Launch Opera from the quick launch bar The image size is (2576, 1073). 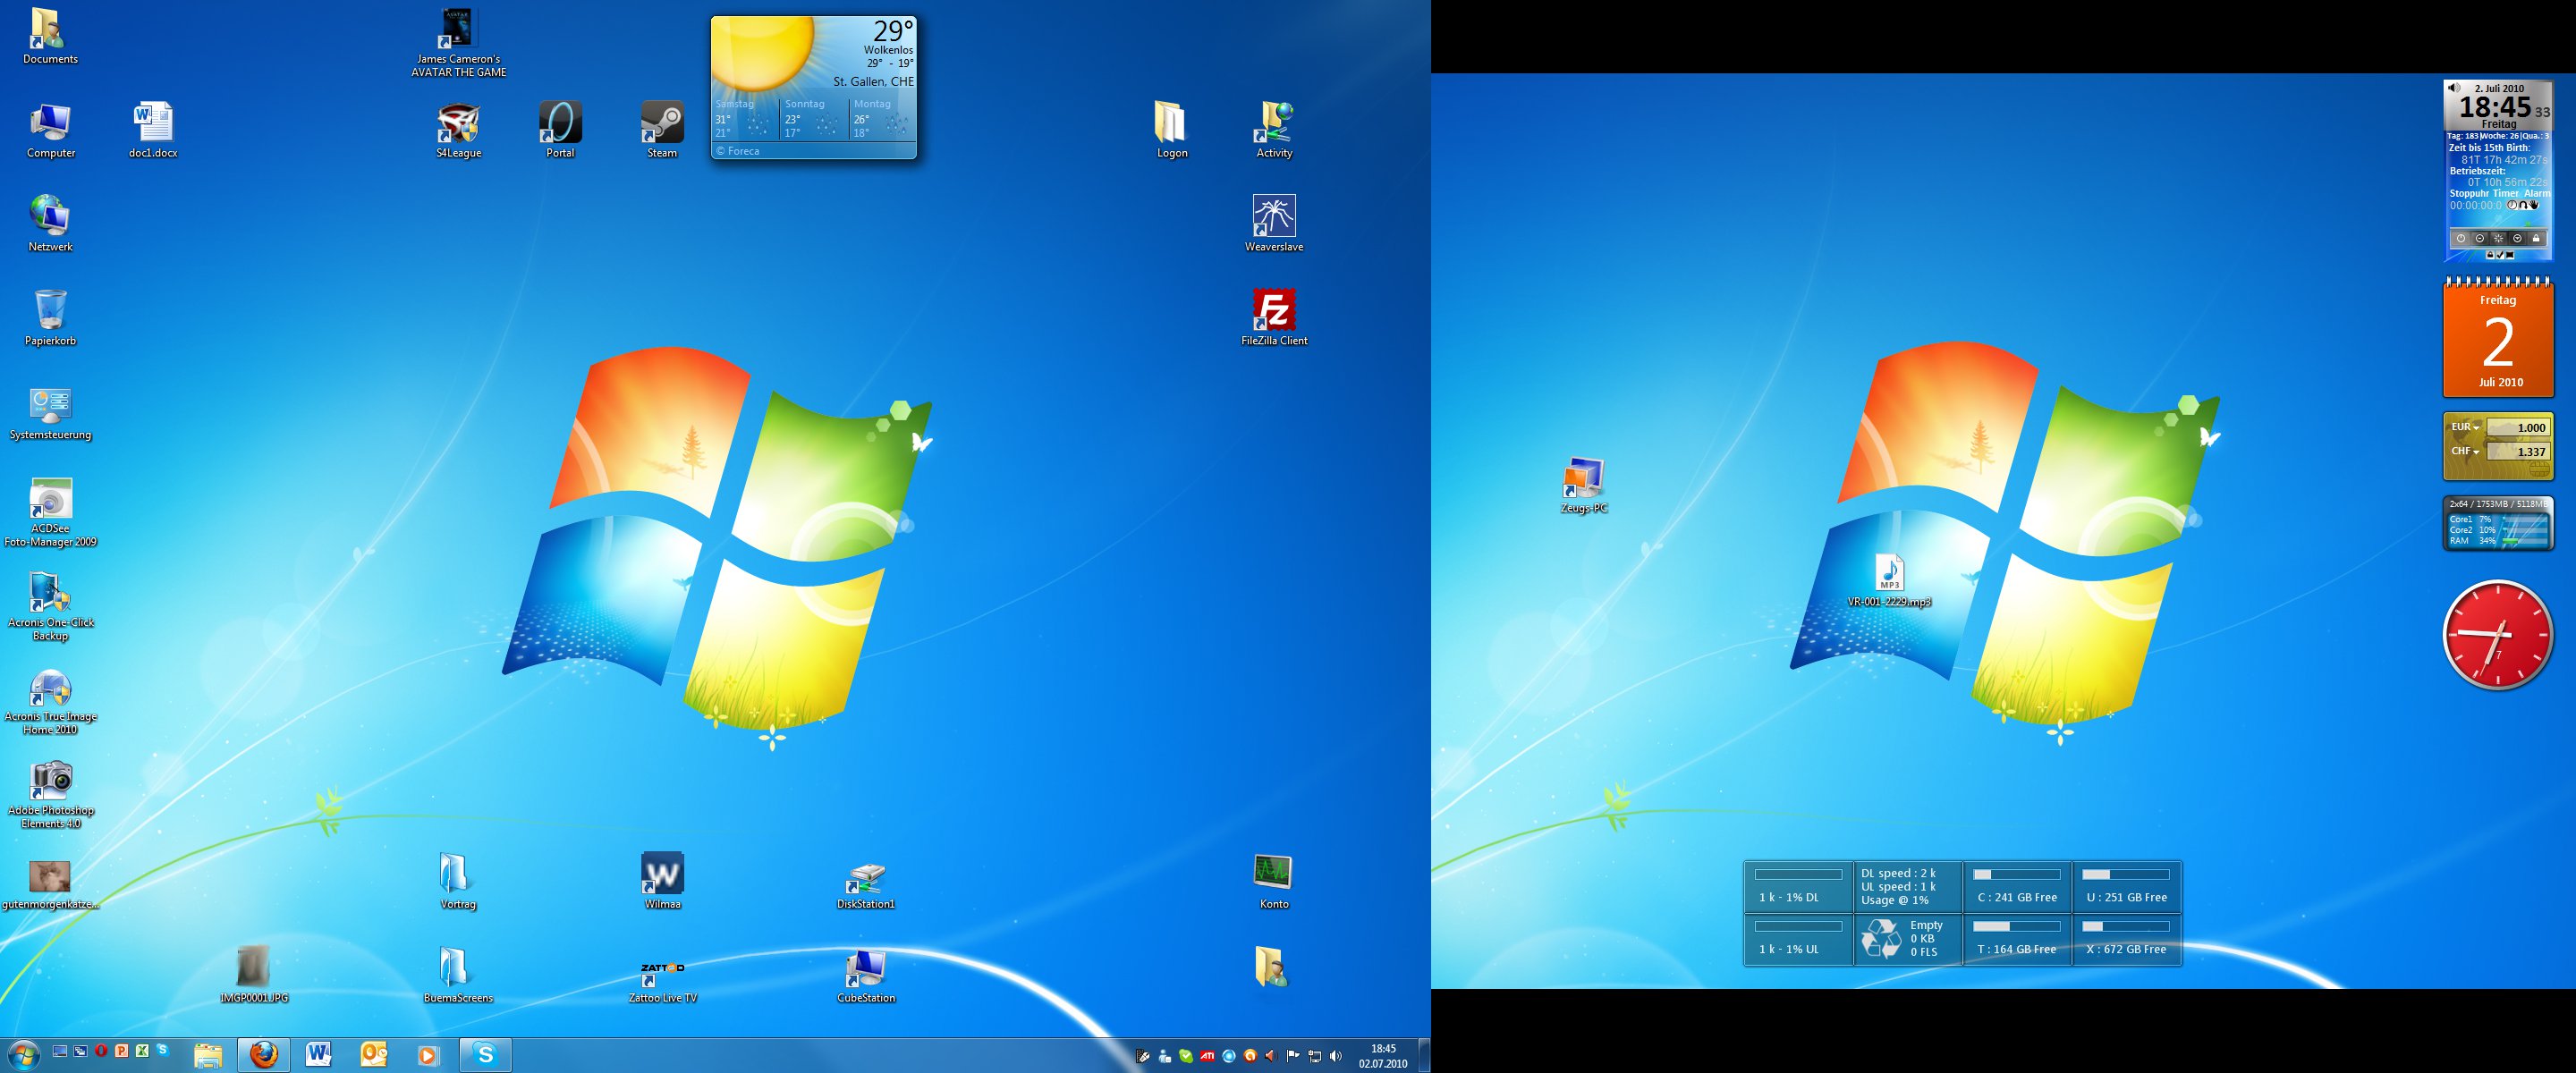click(x=101, y=1051)
